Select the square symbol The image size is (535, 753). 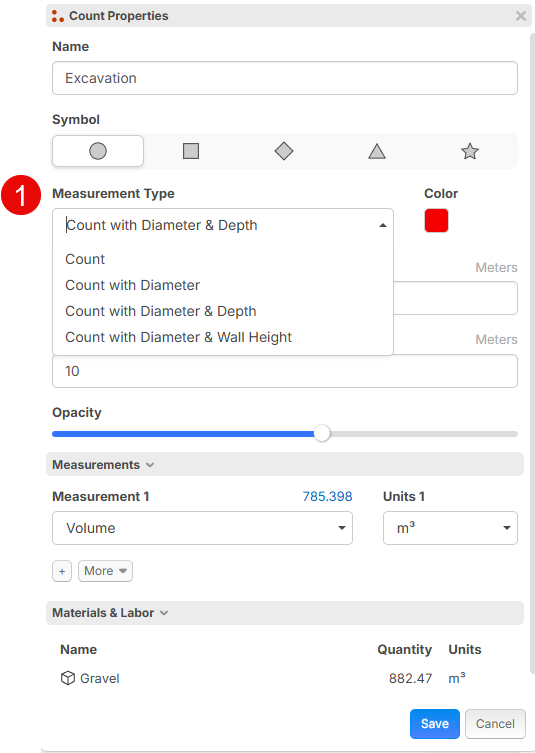click(191, 151)
